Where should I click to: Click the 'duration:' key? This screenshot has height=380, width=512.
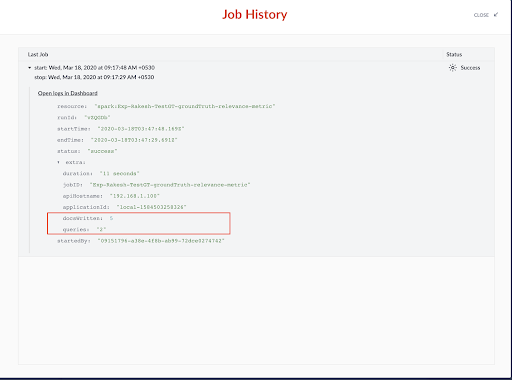[78, 174]
